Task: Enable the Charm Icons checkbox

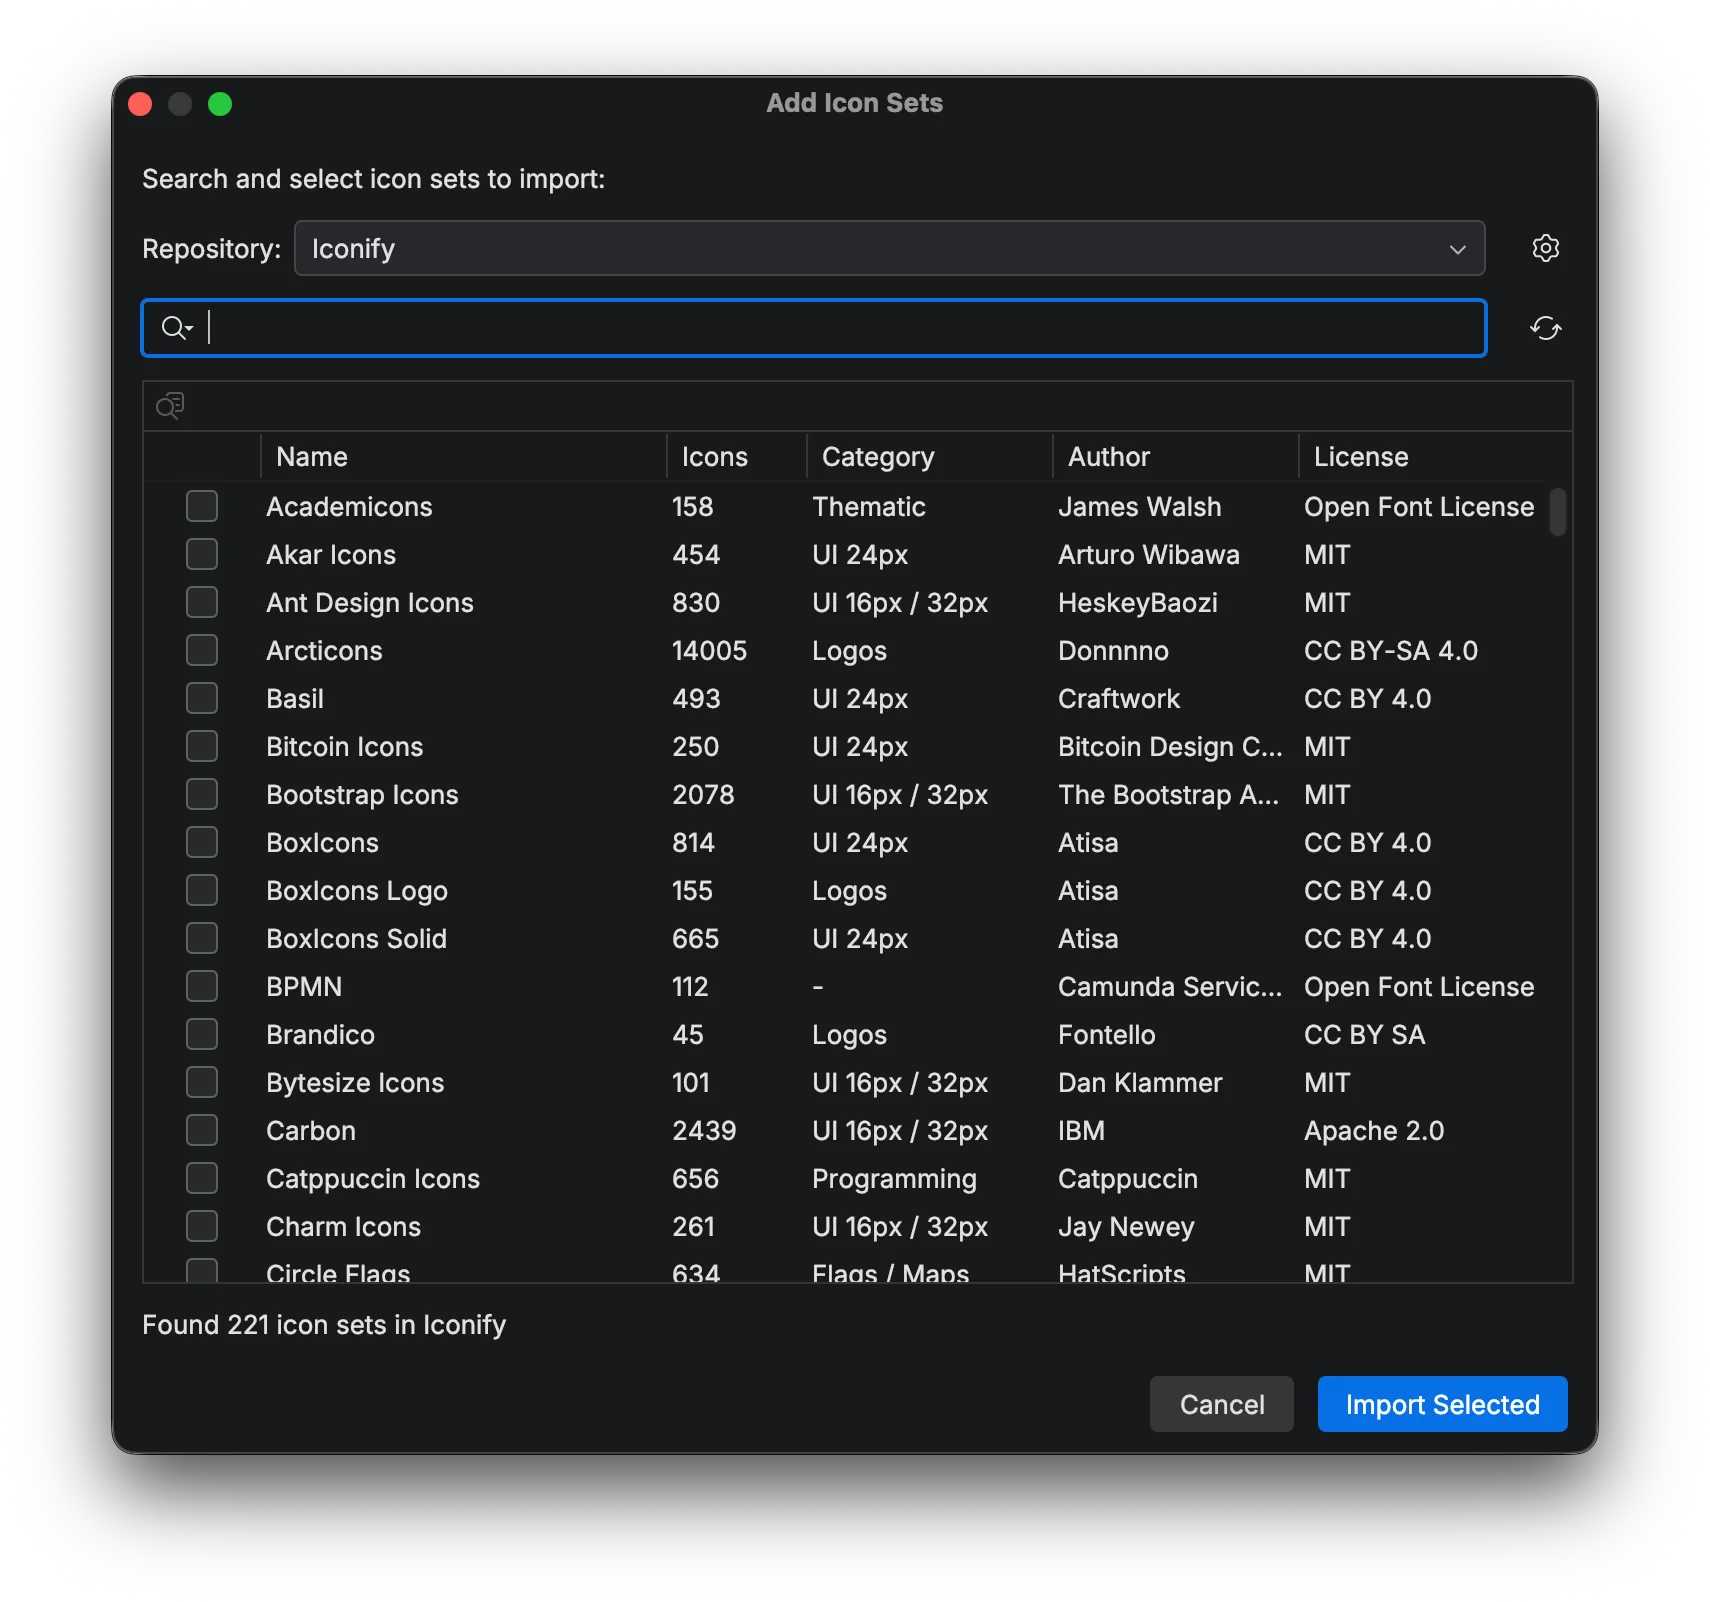Action: coord(202,1226)
